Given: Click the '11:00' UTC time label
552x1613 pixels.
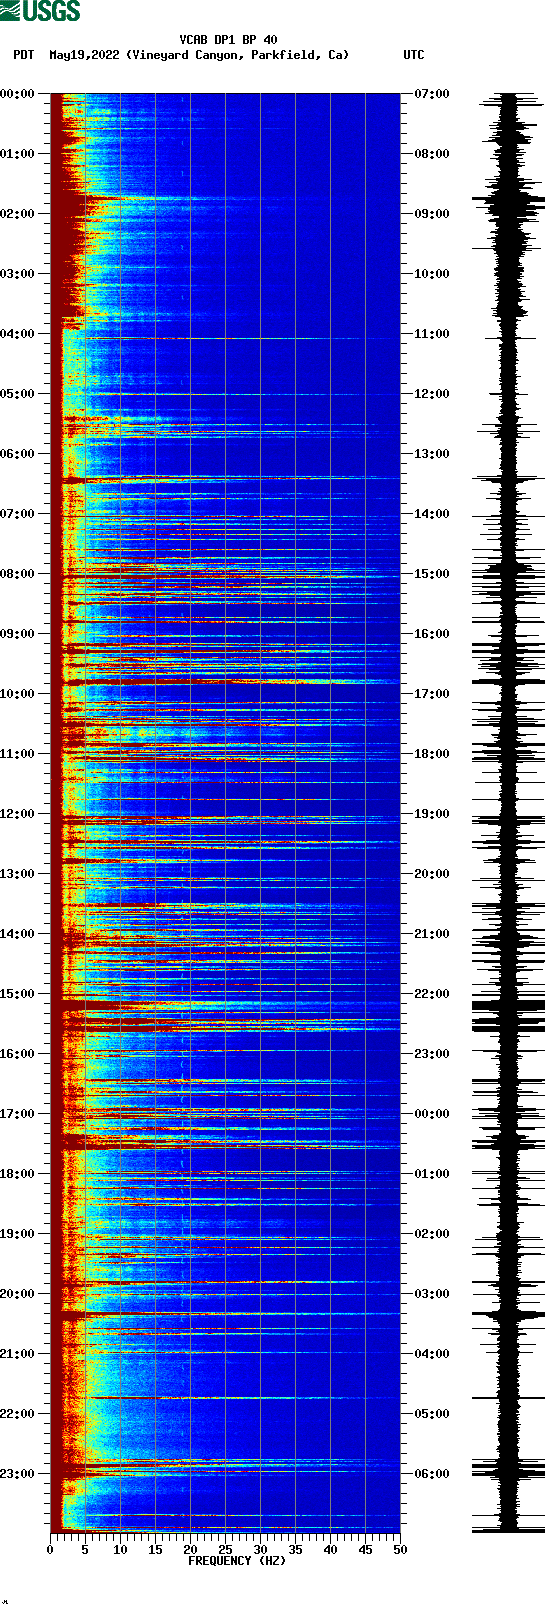Looking at the screenshot, I should pos(432,334).
